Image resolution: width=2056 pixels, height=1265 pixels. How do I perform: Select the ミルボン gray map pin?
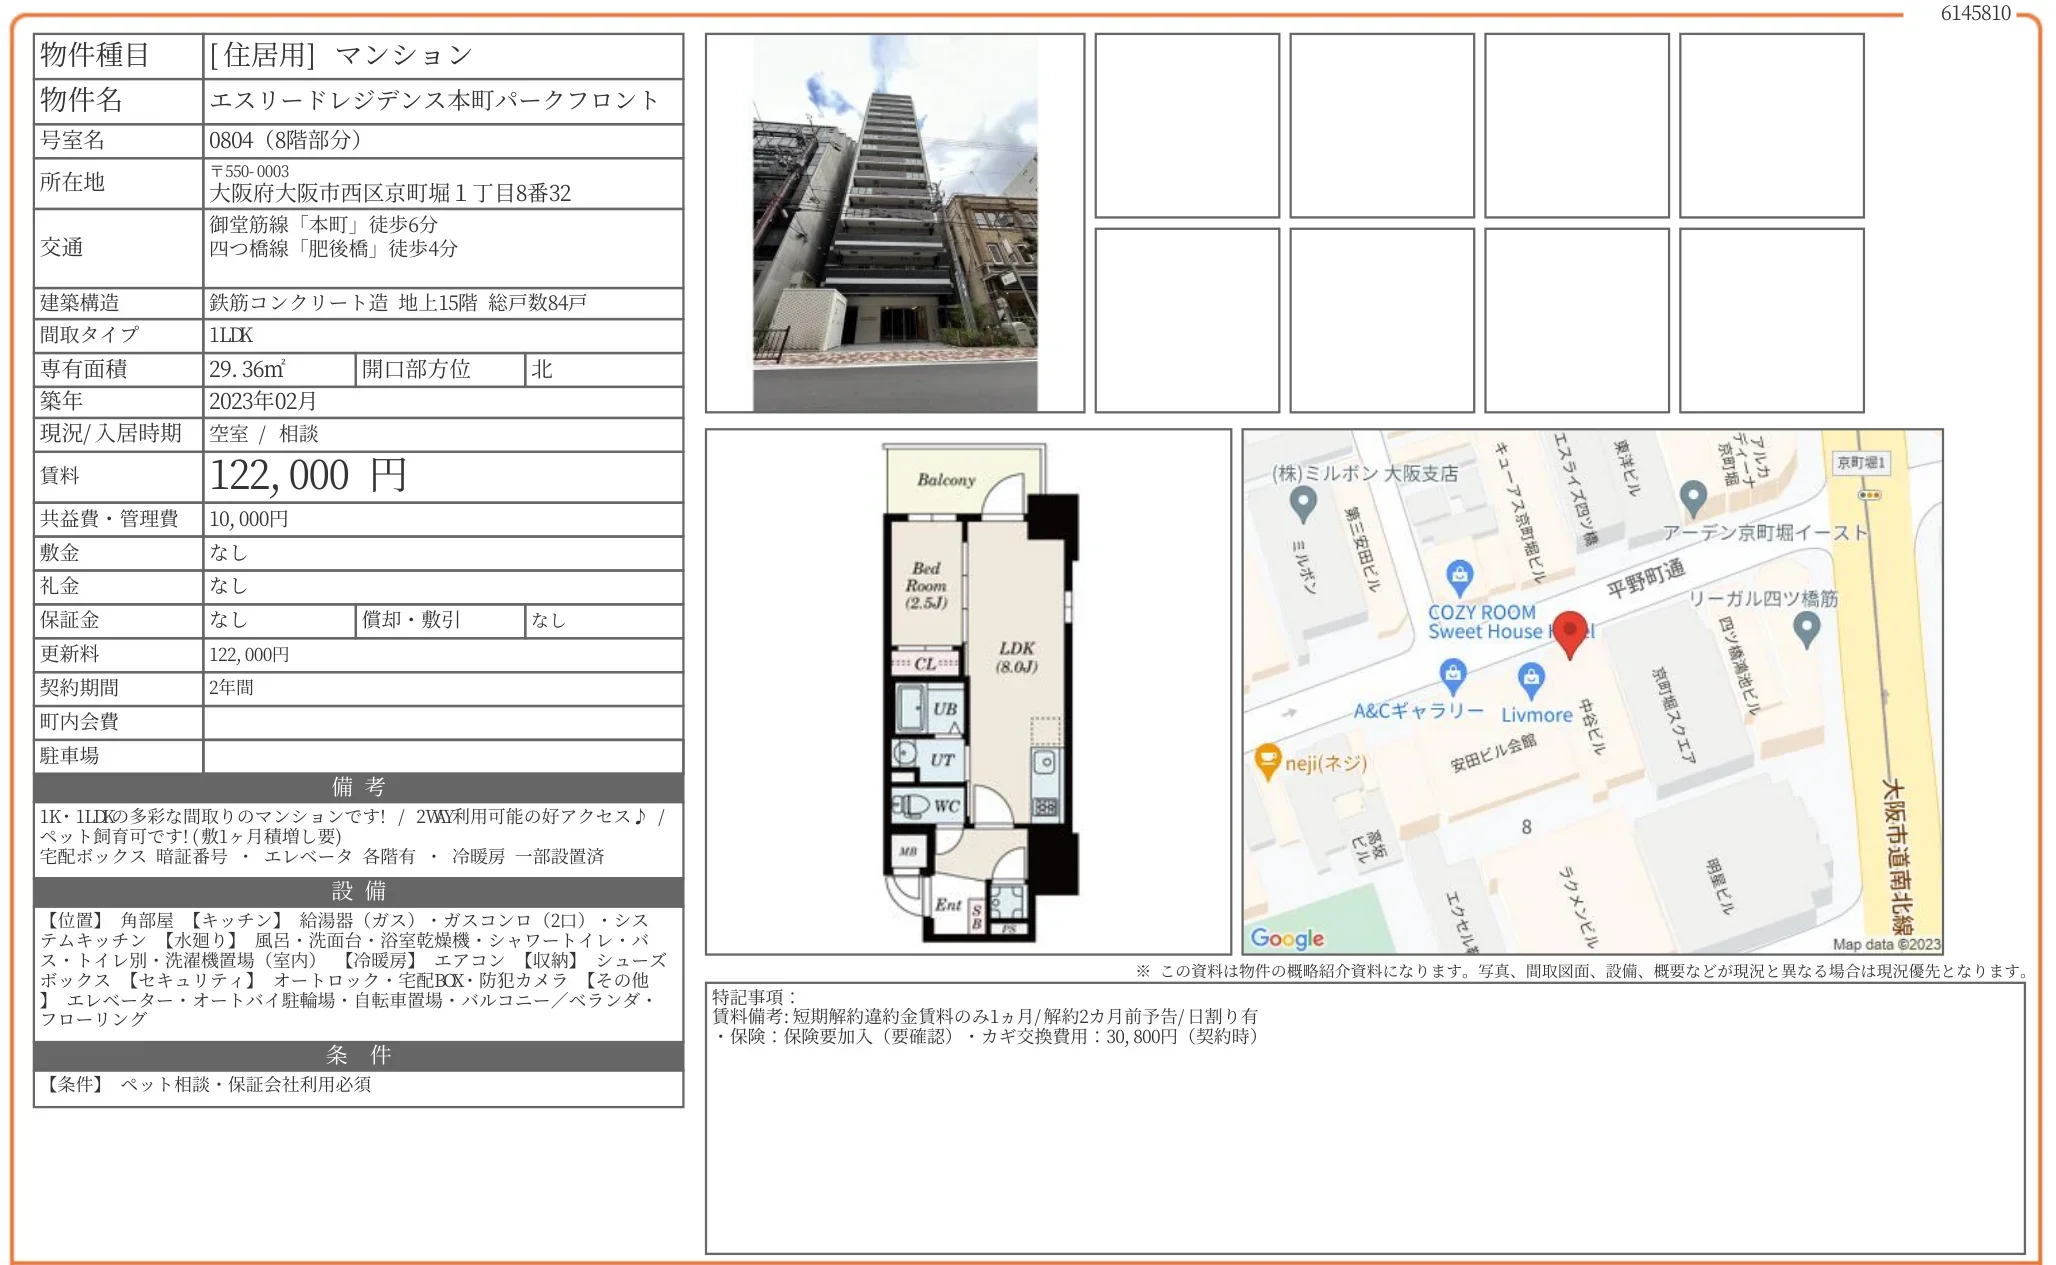[1305, 505]
